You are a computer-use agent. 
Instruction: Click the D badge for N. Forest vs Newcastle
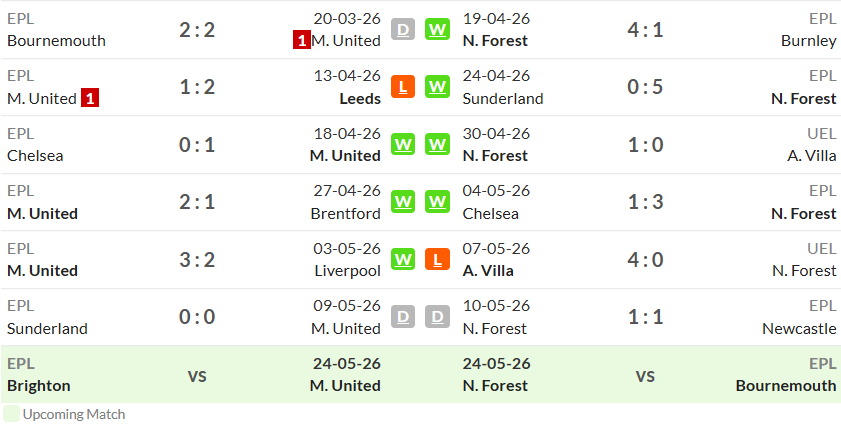click(x=437, y=316)
